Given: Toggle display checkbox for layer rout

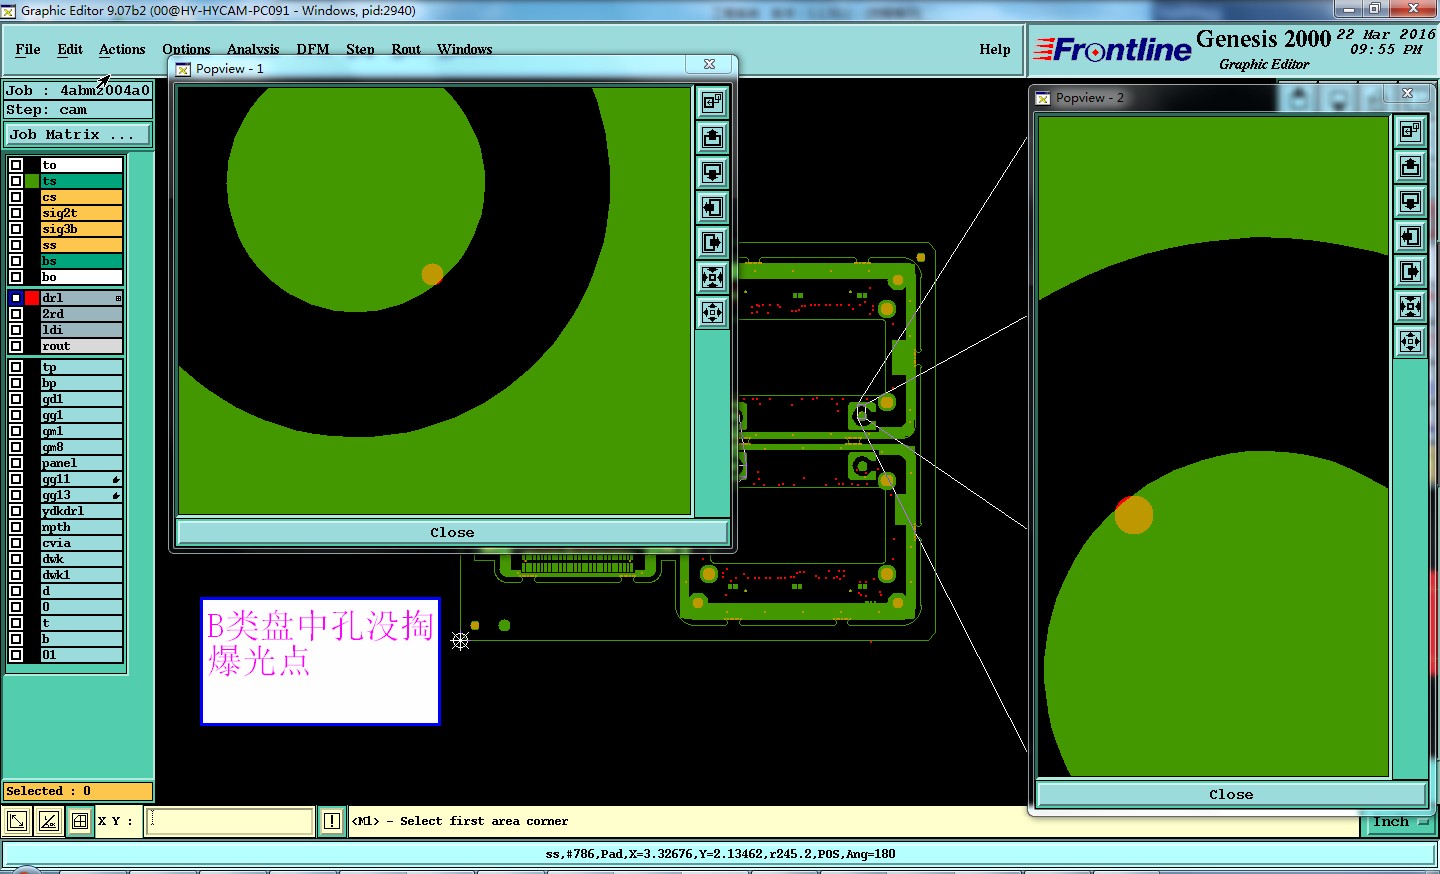Looking at the screenshot, I should click(x=16, y=346).
